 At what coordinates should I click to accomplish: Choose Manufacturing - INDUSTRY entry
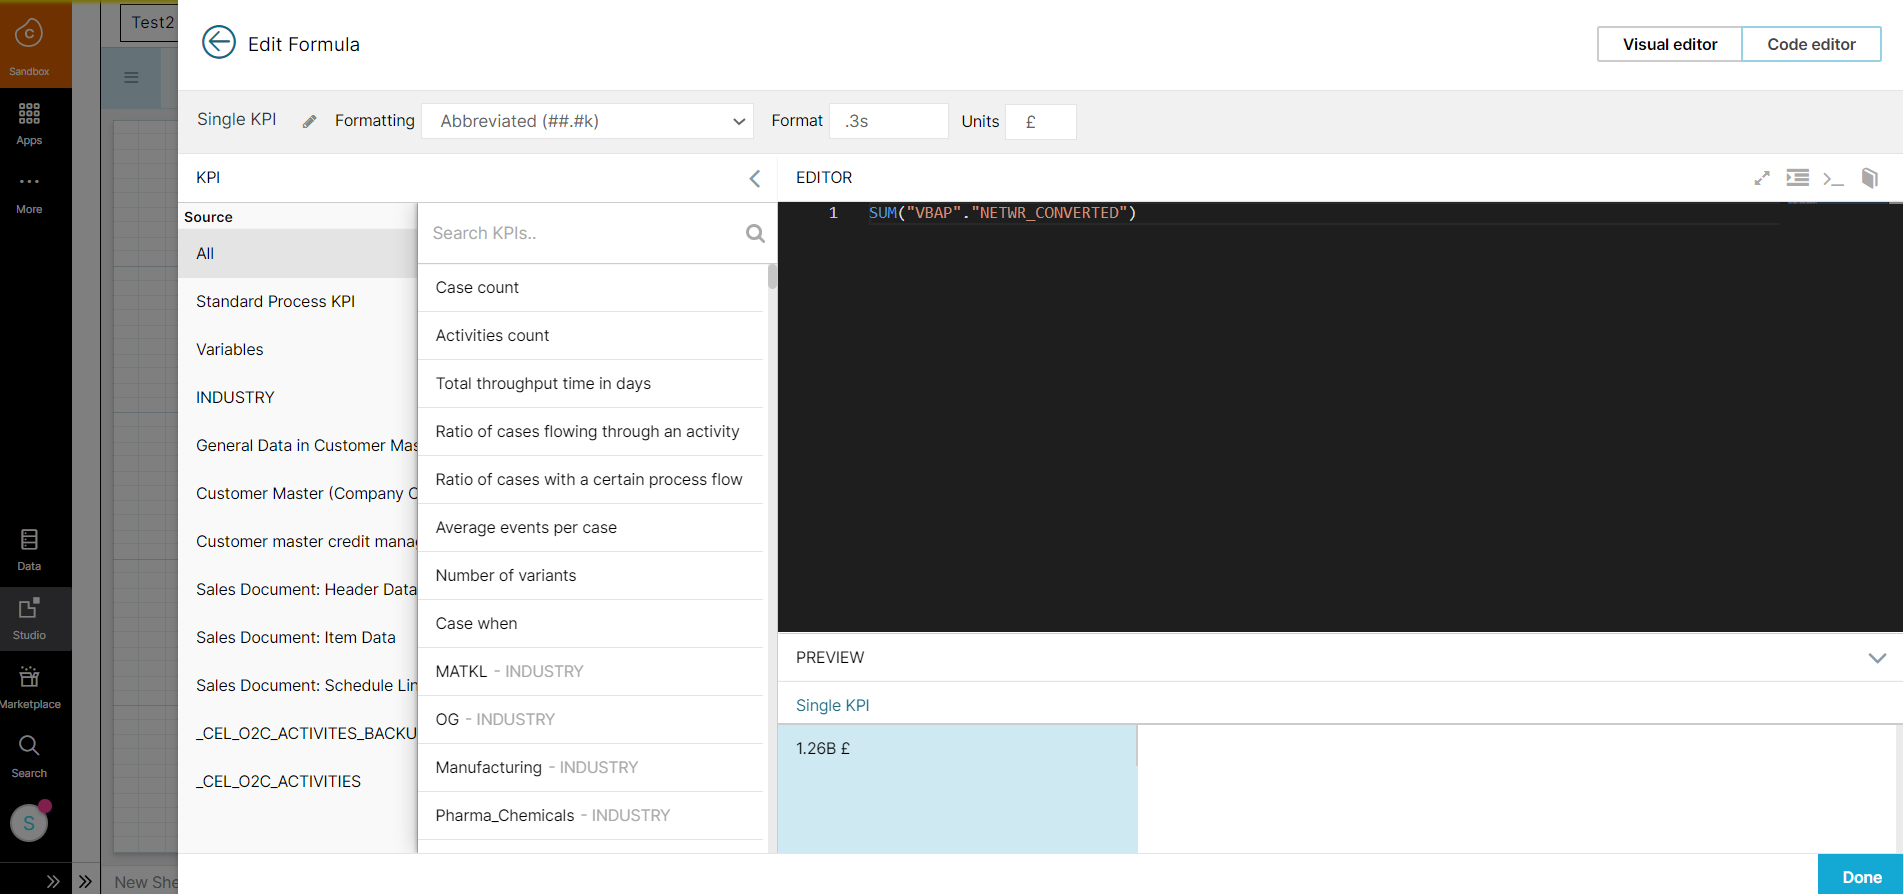(x=591, y=767)
